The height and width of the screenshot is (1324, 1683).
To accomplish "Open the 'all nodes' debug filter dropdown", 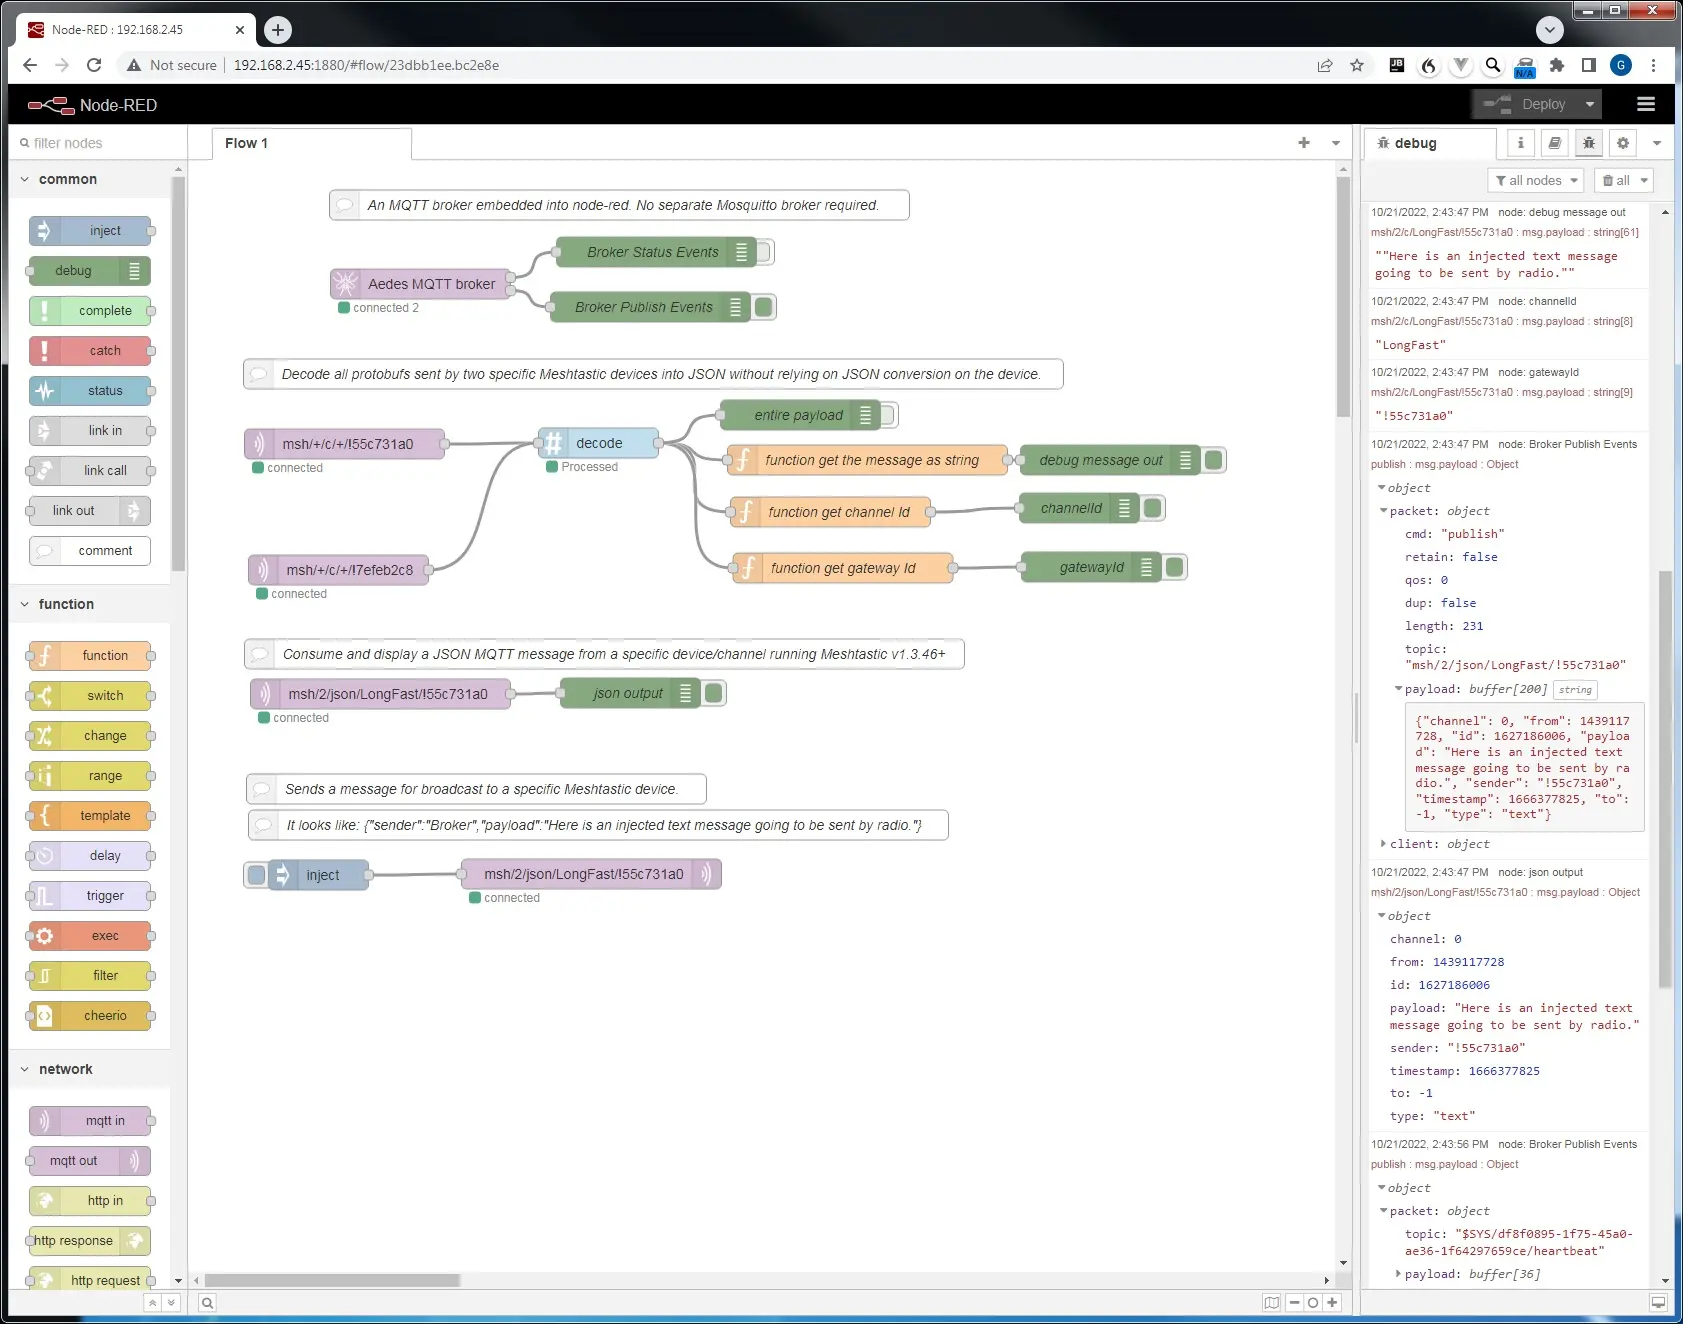I will [x=1537, y=180].
